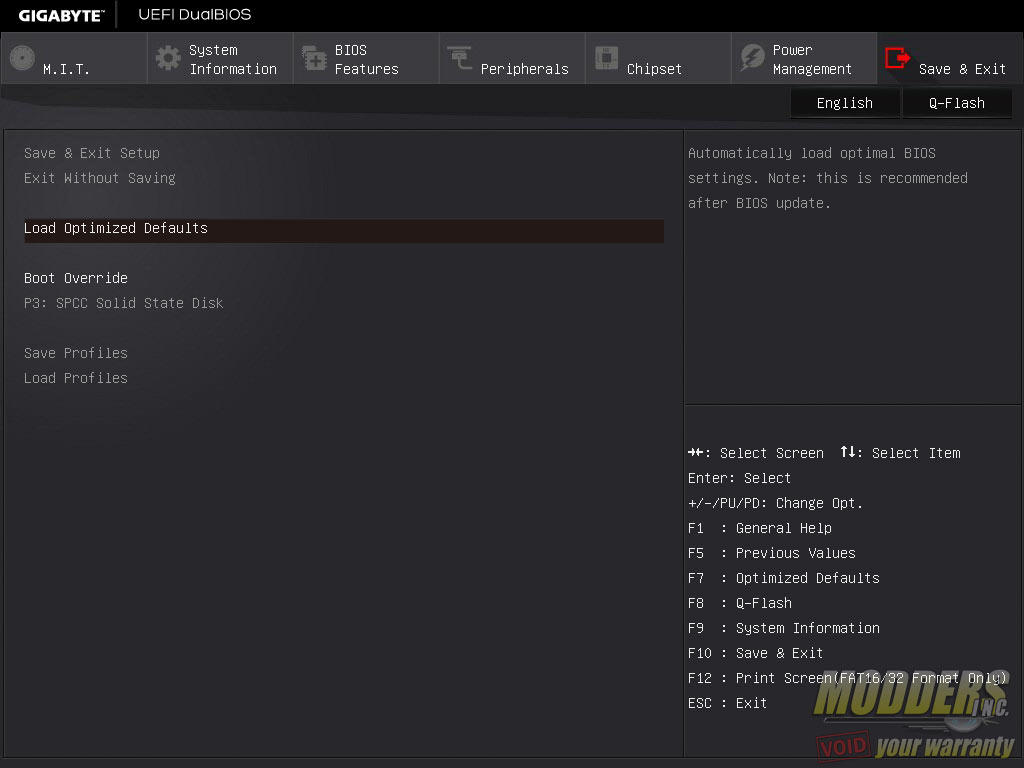Open the English language selector
Image resolution: width=1024 pixels, height=768 pixels.
pos(844,103)
